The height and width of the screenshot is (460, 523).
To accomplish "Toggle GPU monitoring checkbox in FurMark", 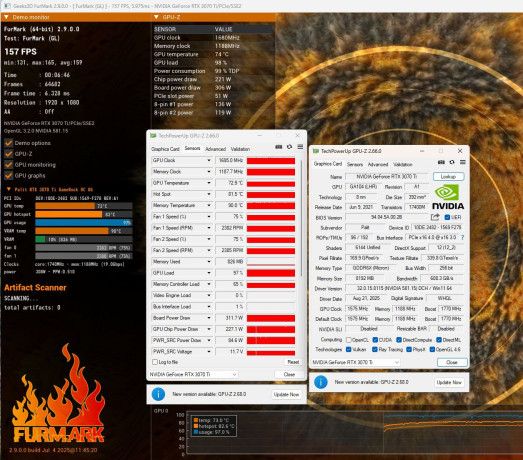I will tap(9, 165).
